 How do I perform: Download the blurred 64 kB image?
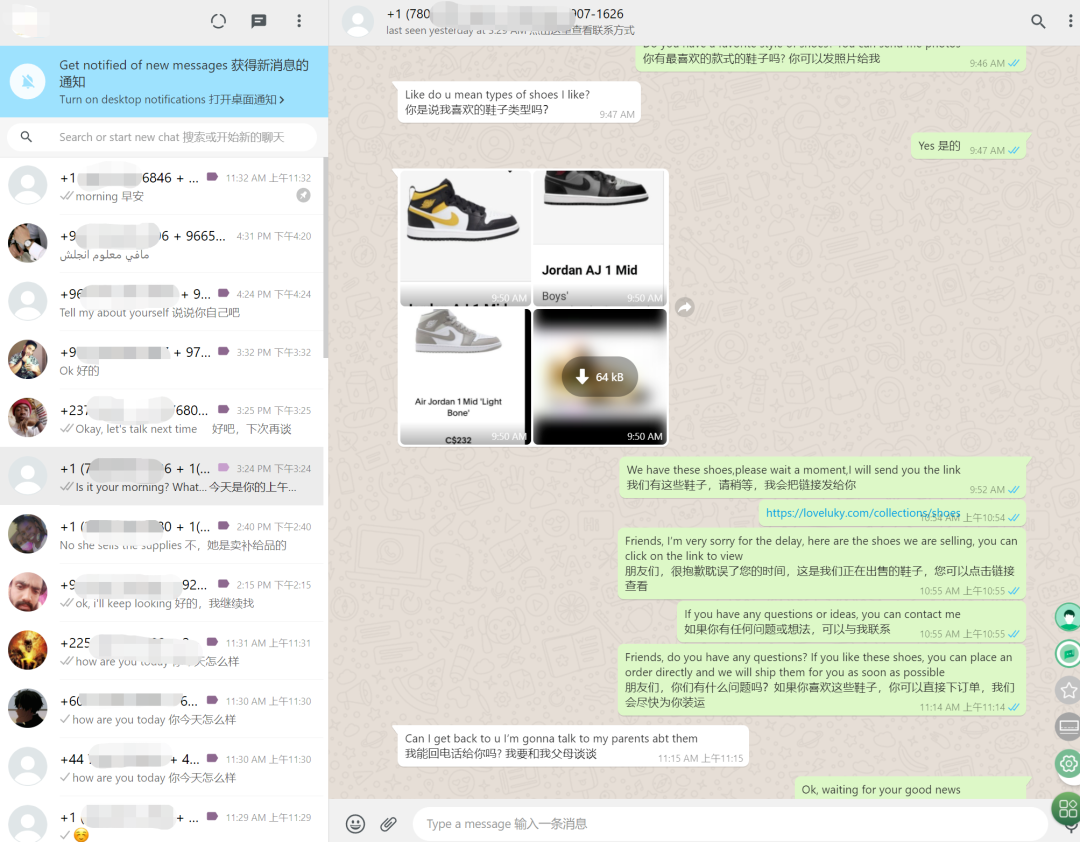tap(599, 377)
